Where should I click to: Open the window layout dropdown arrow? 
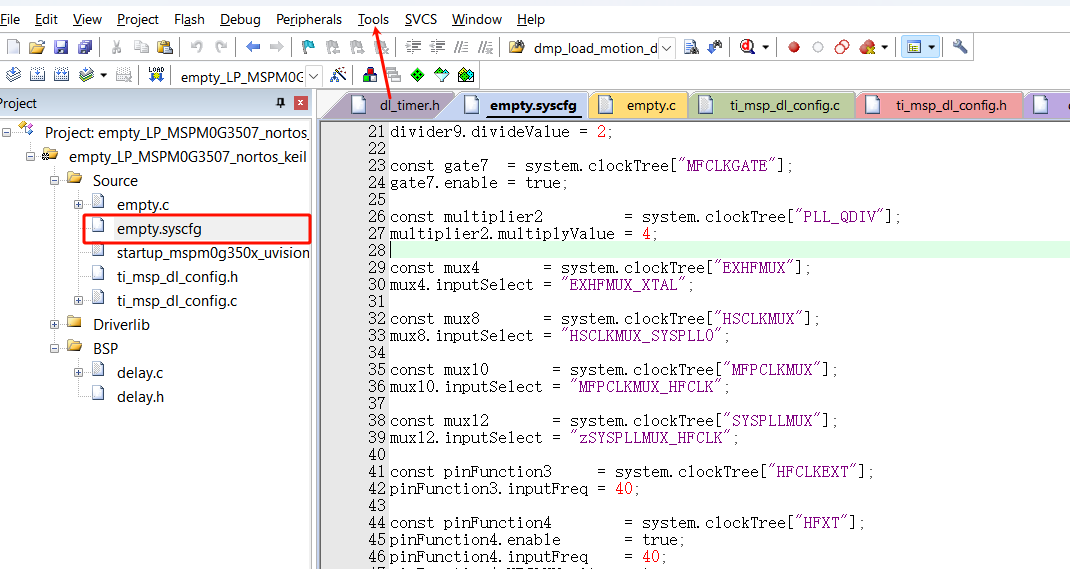pos(931,47)
